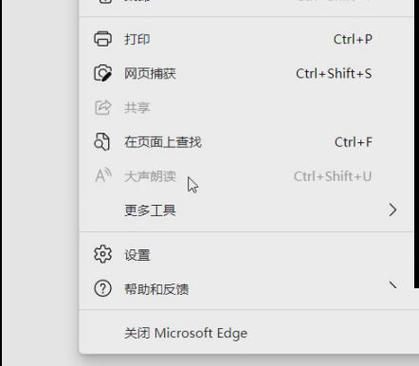Viewport: 419px width, 366px height.
Task: Click the web capture camera icon
Action: coord(102,73)
